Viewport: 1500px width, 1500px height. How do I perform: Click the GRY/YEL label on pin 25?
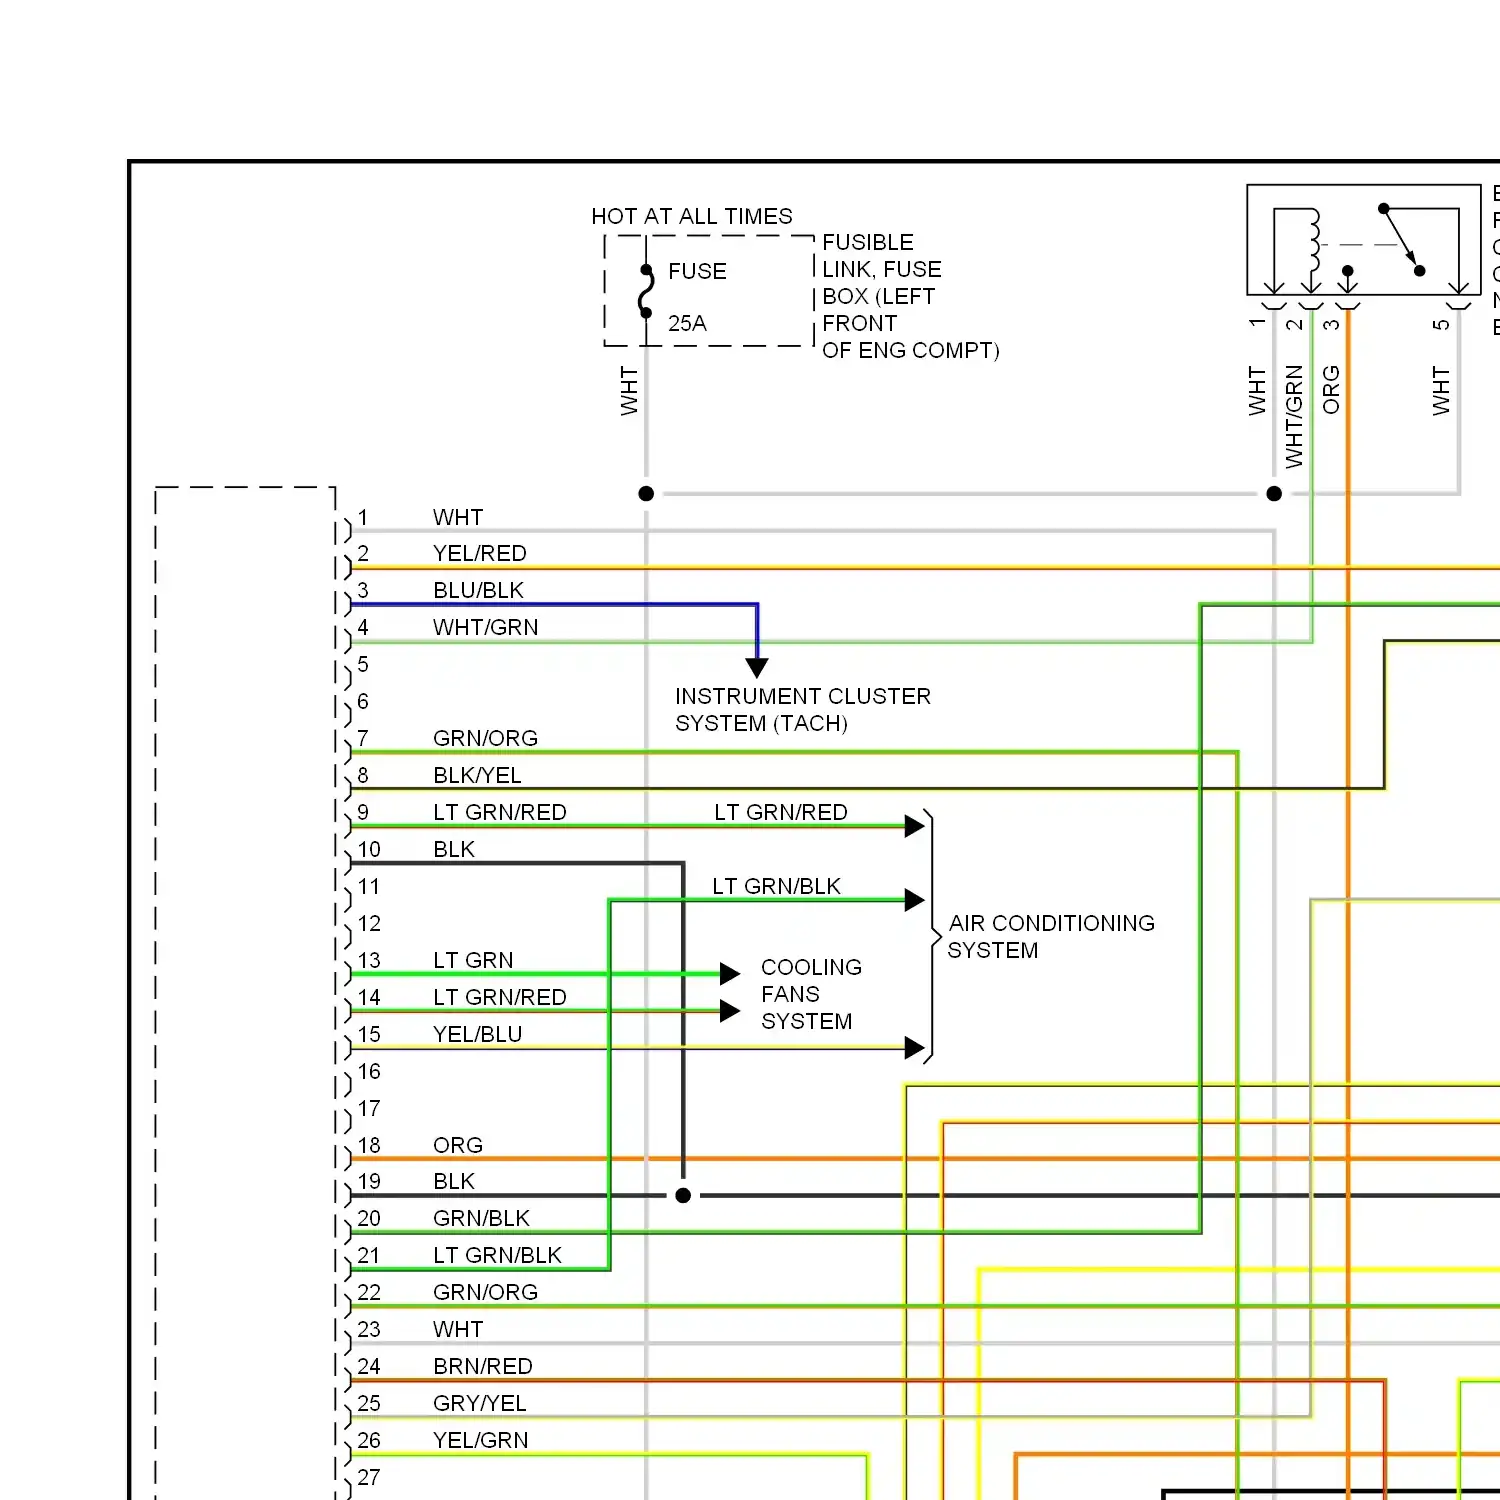click(480, 1403)
